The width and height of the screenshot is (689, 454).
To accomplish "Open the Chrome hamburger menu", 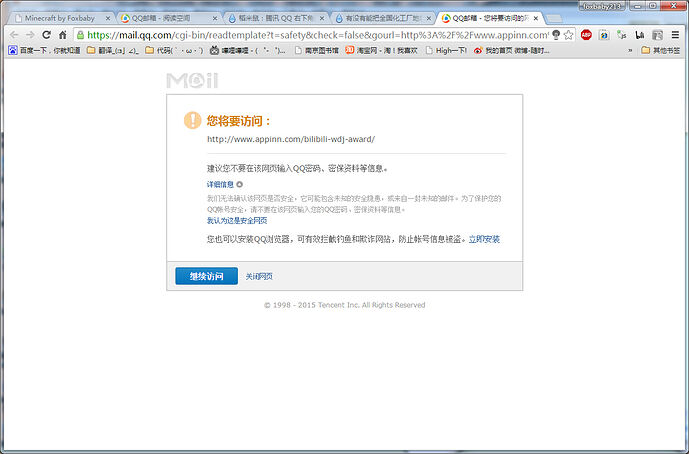I will tap(676, 34).
